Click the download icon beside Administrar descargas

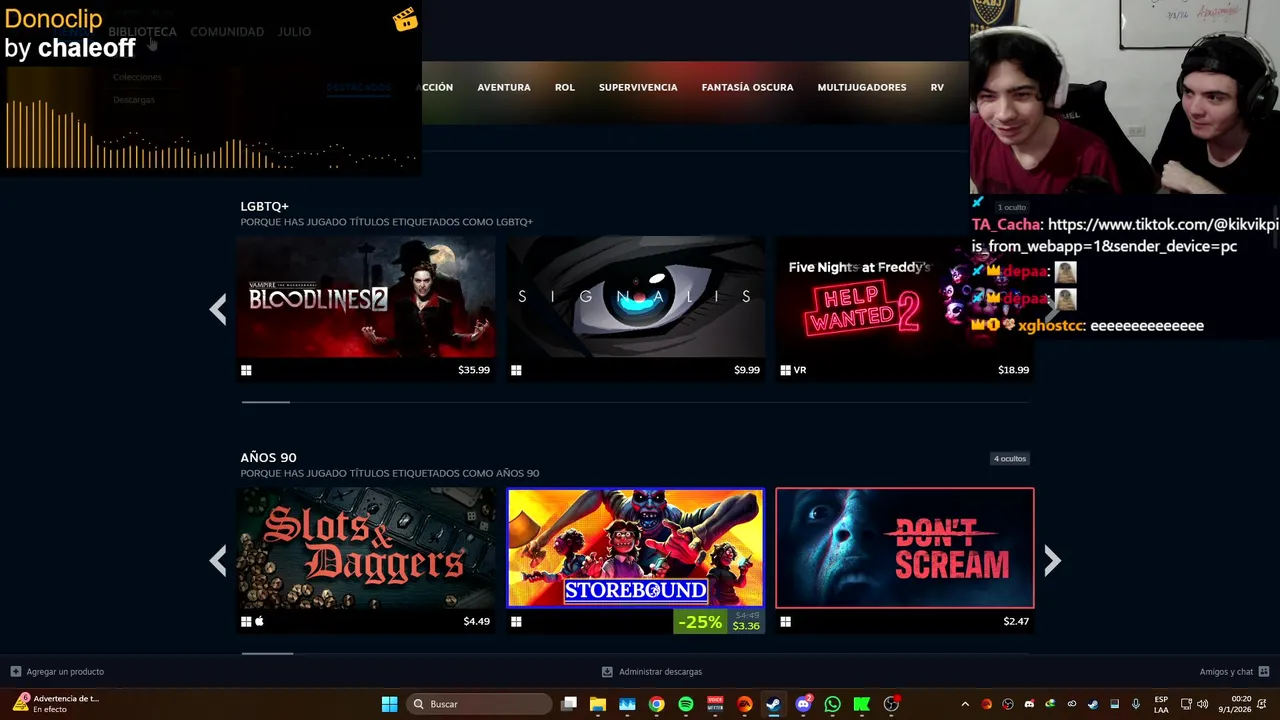click(x=607, y=672)
